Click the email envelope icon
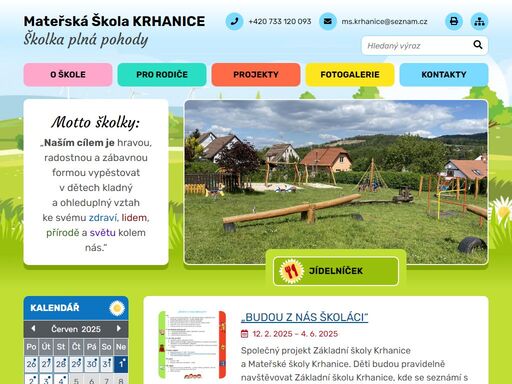 pyautogui.click(x=328, y=21)
